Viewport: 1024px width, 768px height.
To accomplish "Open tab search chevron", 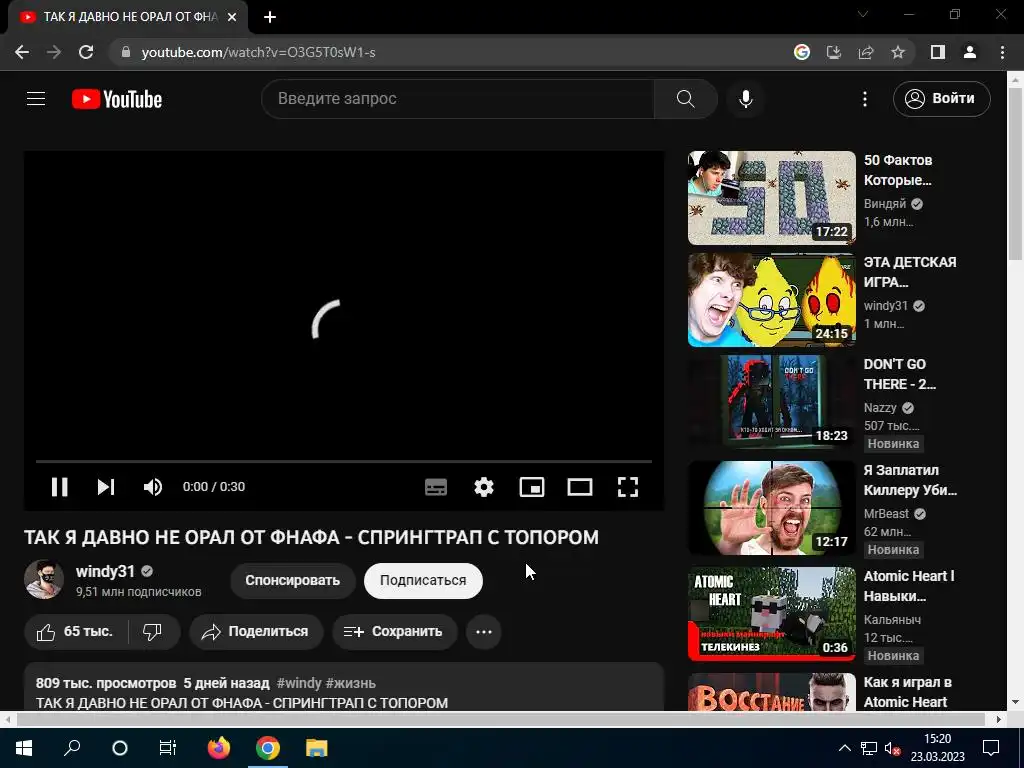I will [863, 14].
